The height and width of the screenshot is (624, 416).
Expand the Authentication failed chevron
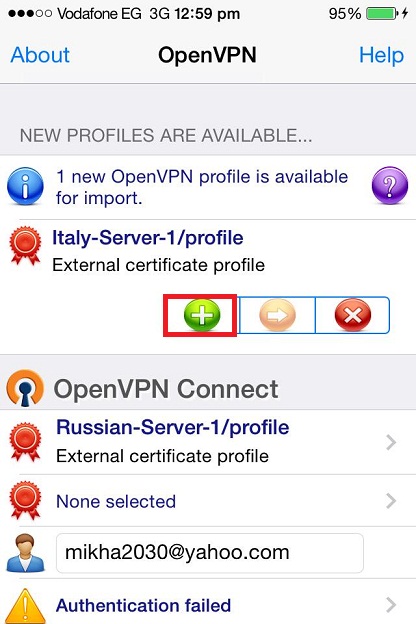[x=391, y=605]
